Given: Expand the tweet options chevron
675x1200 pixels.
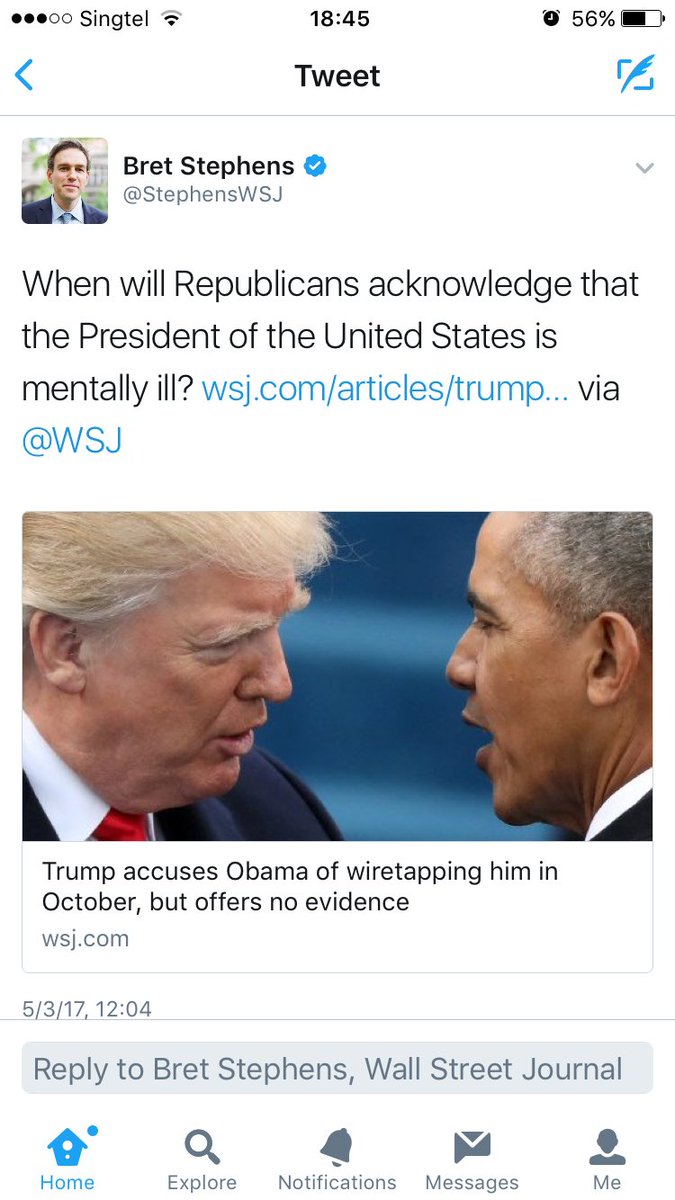Looking at the screenshot, I should [x=645, y=168].
